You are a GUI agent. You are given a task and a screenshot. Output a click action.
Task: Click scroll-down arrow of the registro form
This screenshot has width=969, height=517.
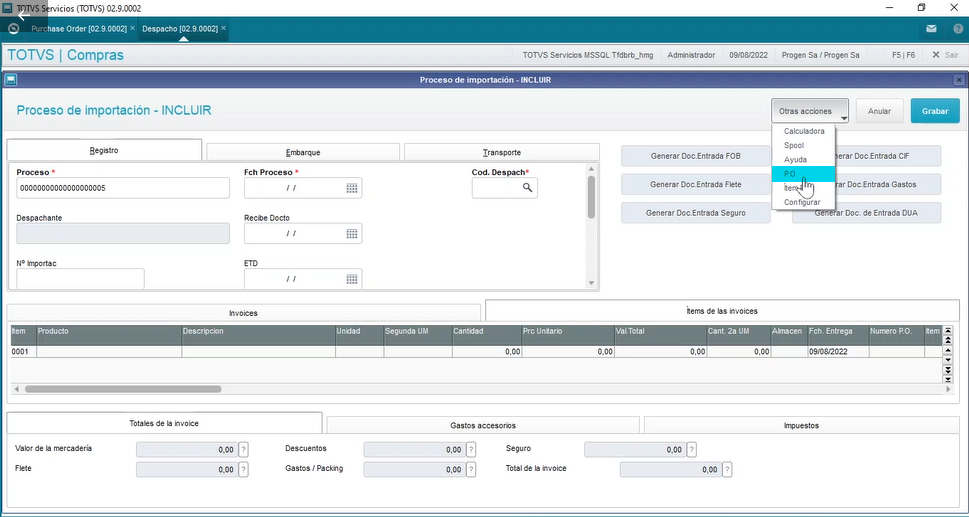591,283
